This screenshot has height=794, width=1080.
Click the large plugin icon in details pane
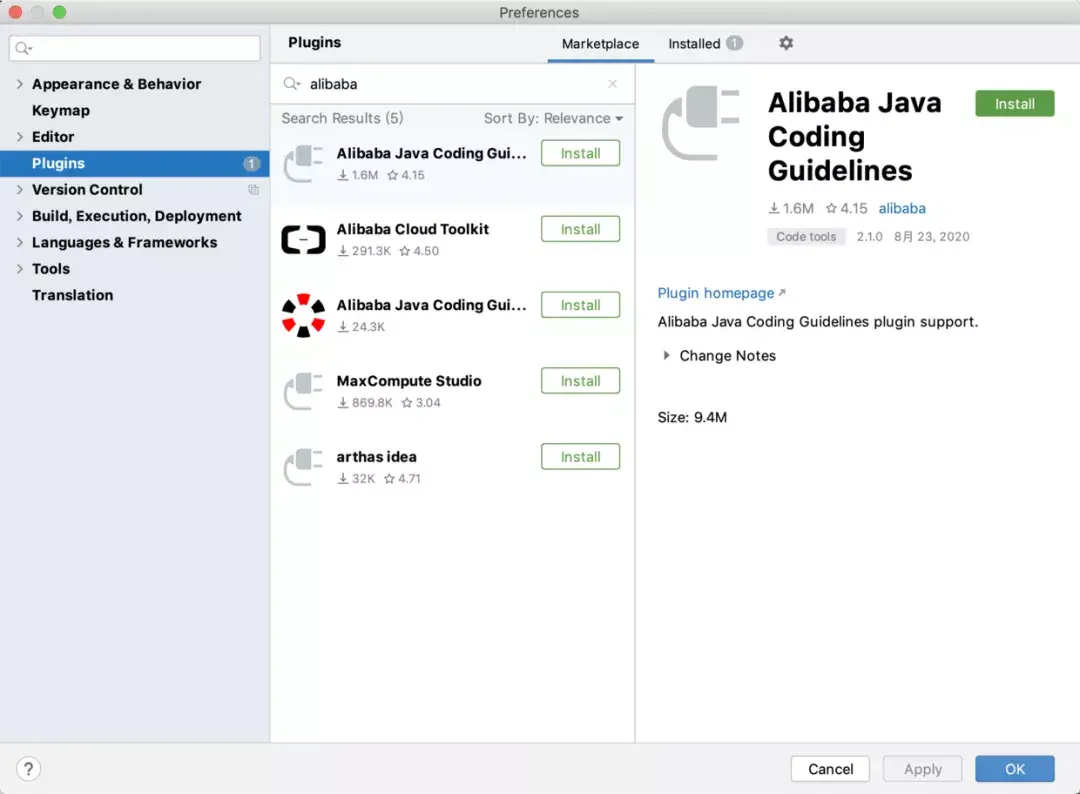[700, 123]
